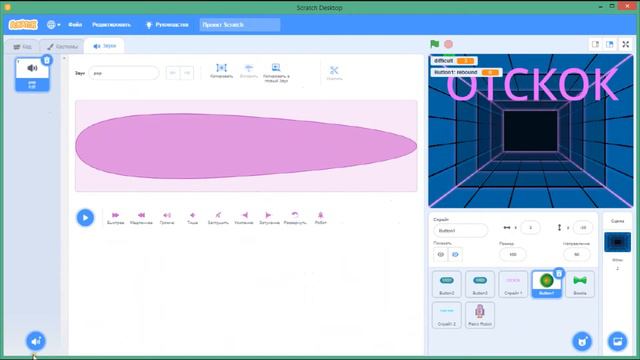Open the File (Файл) menu
This screenshot has height=360, width=640.
point(75,24)
